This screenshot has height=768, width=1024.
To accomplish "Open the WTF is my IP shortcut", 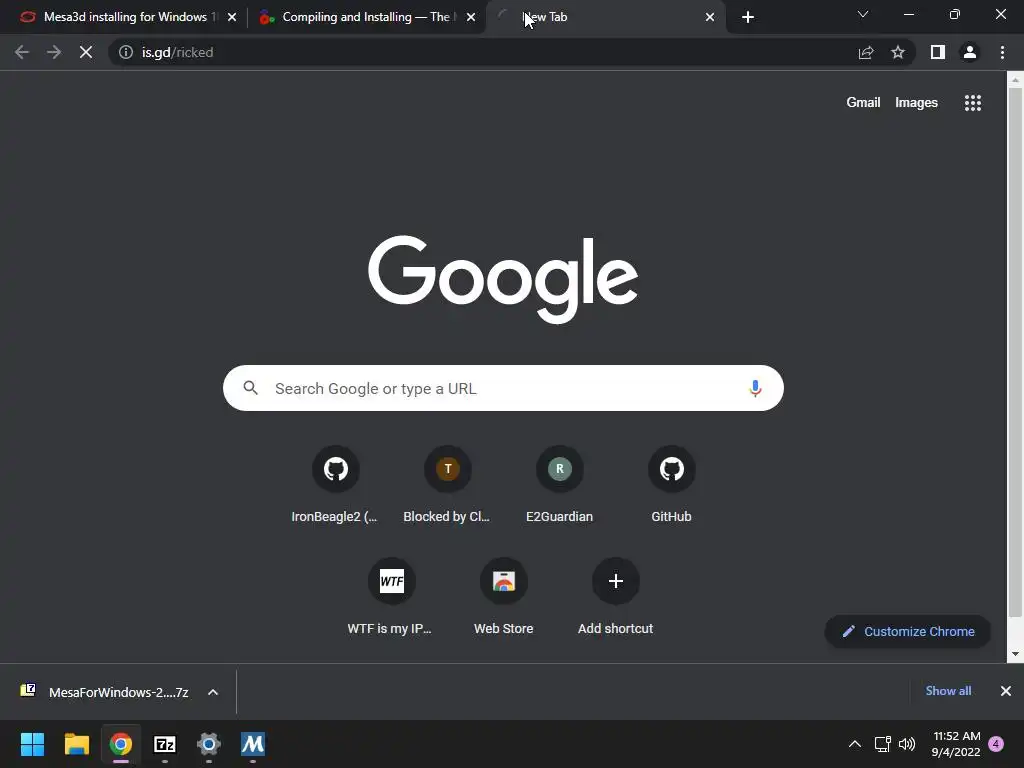I will [391, 597].
